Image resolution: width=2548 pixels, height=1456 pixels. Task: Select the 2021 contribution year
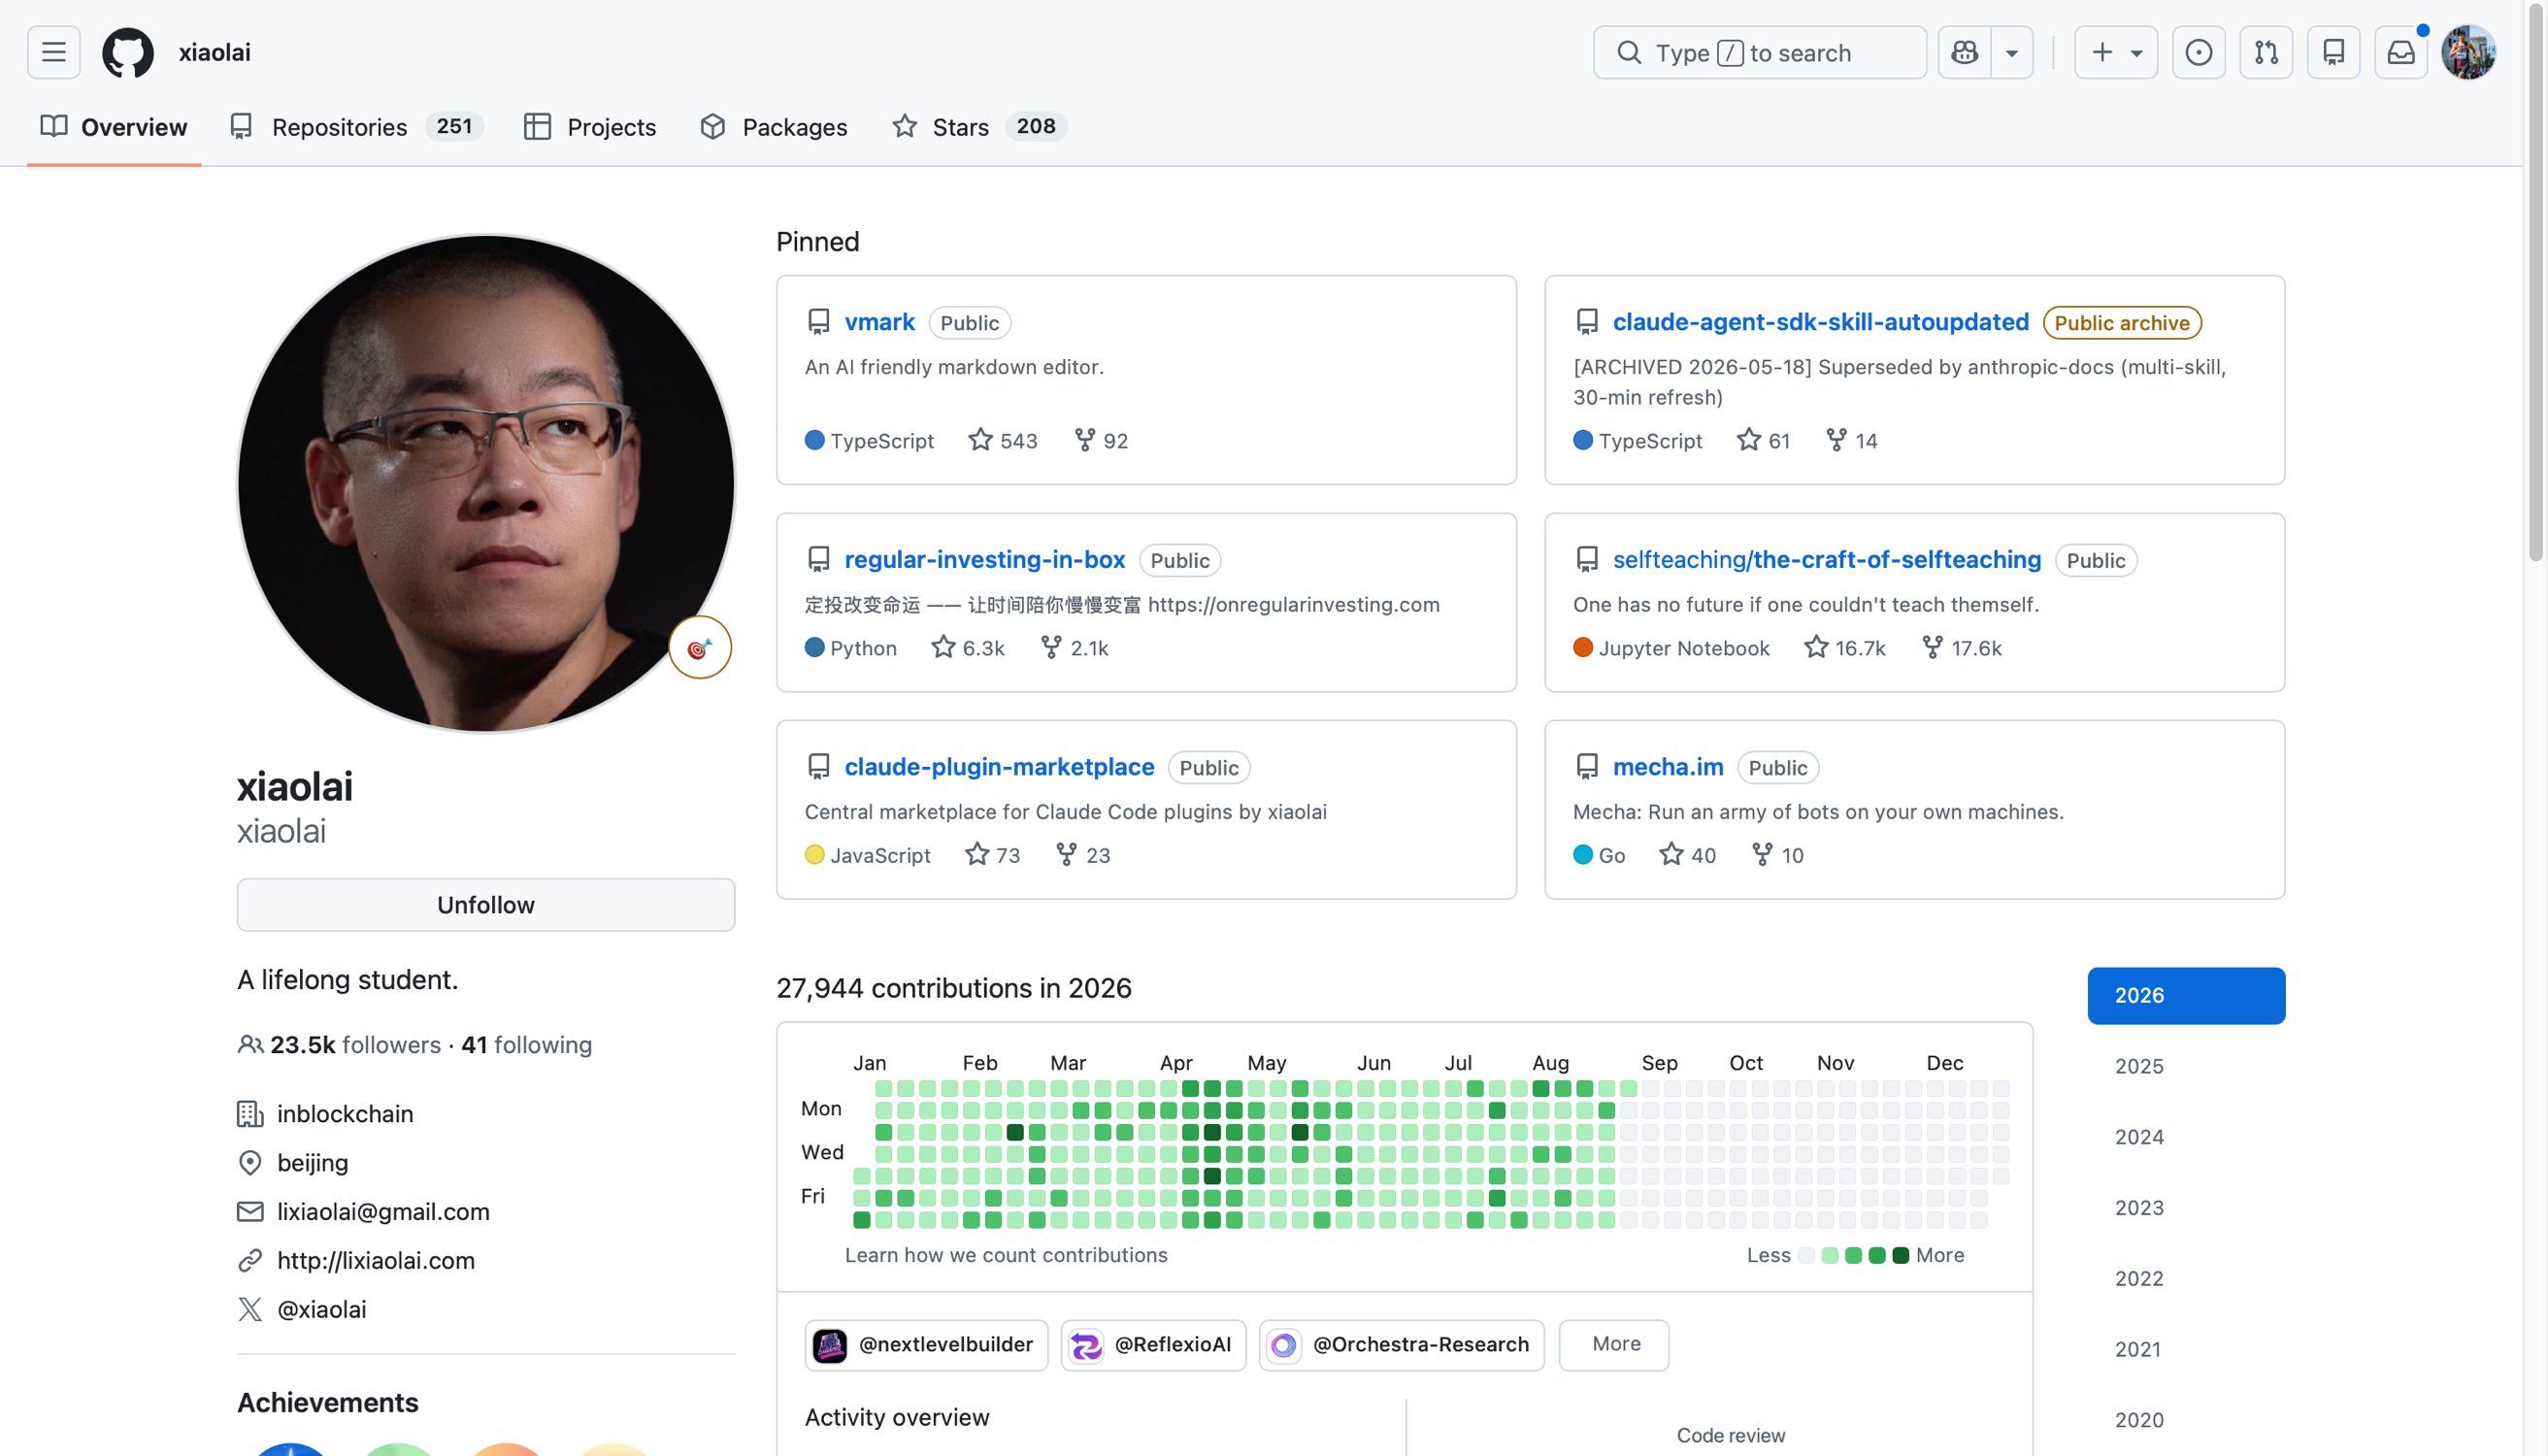(x=2186, y=1349)
